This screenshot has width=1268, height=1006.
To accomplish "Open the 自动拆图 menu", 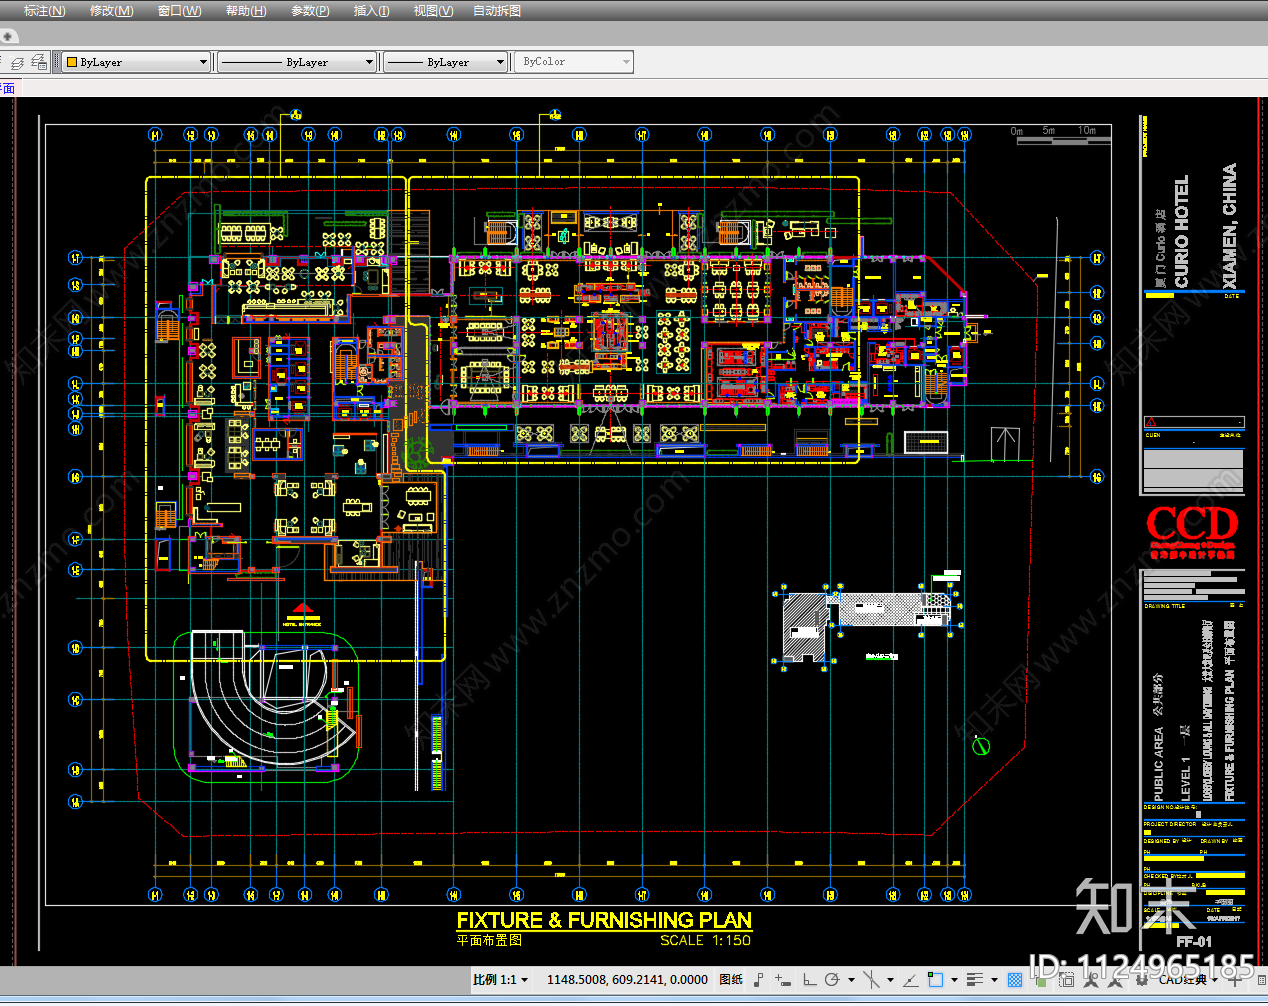I will click(x=496, y=11).
